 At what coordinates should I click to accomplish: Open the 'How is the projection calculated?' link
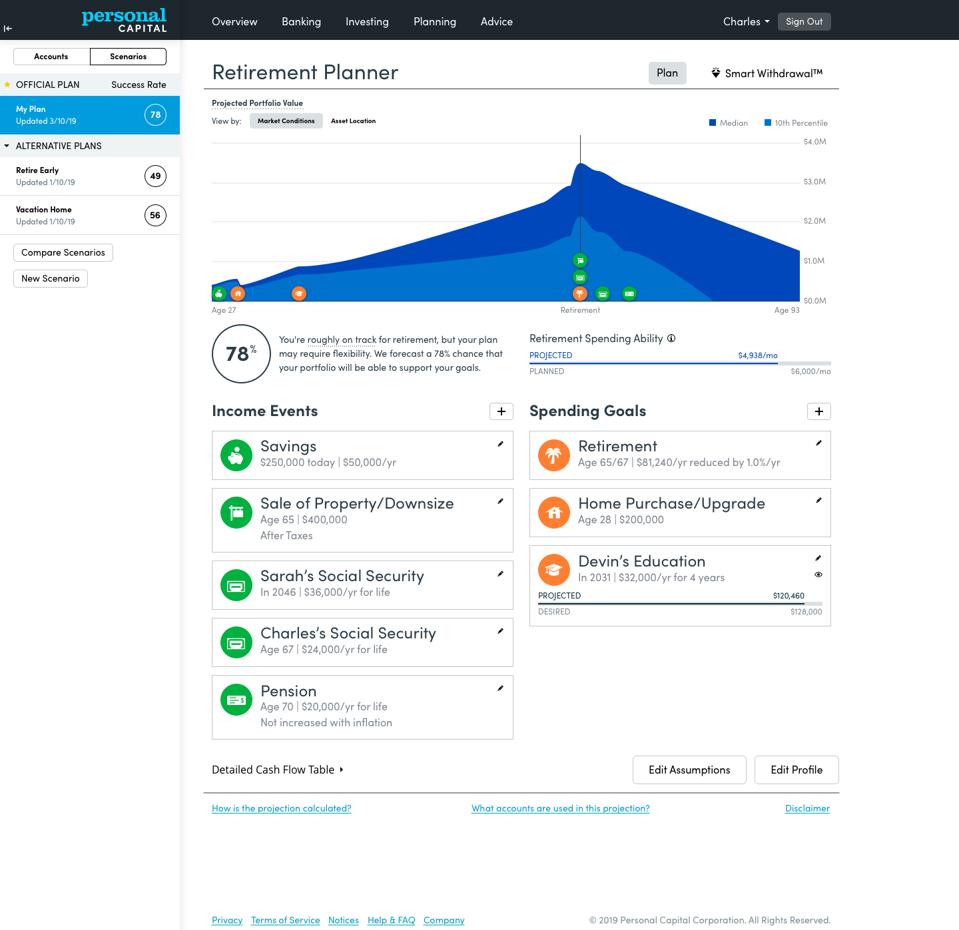tap(281, 808)
